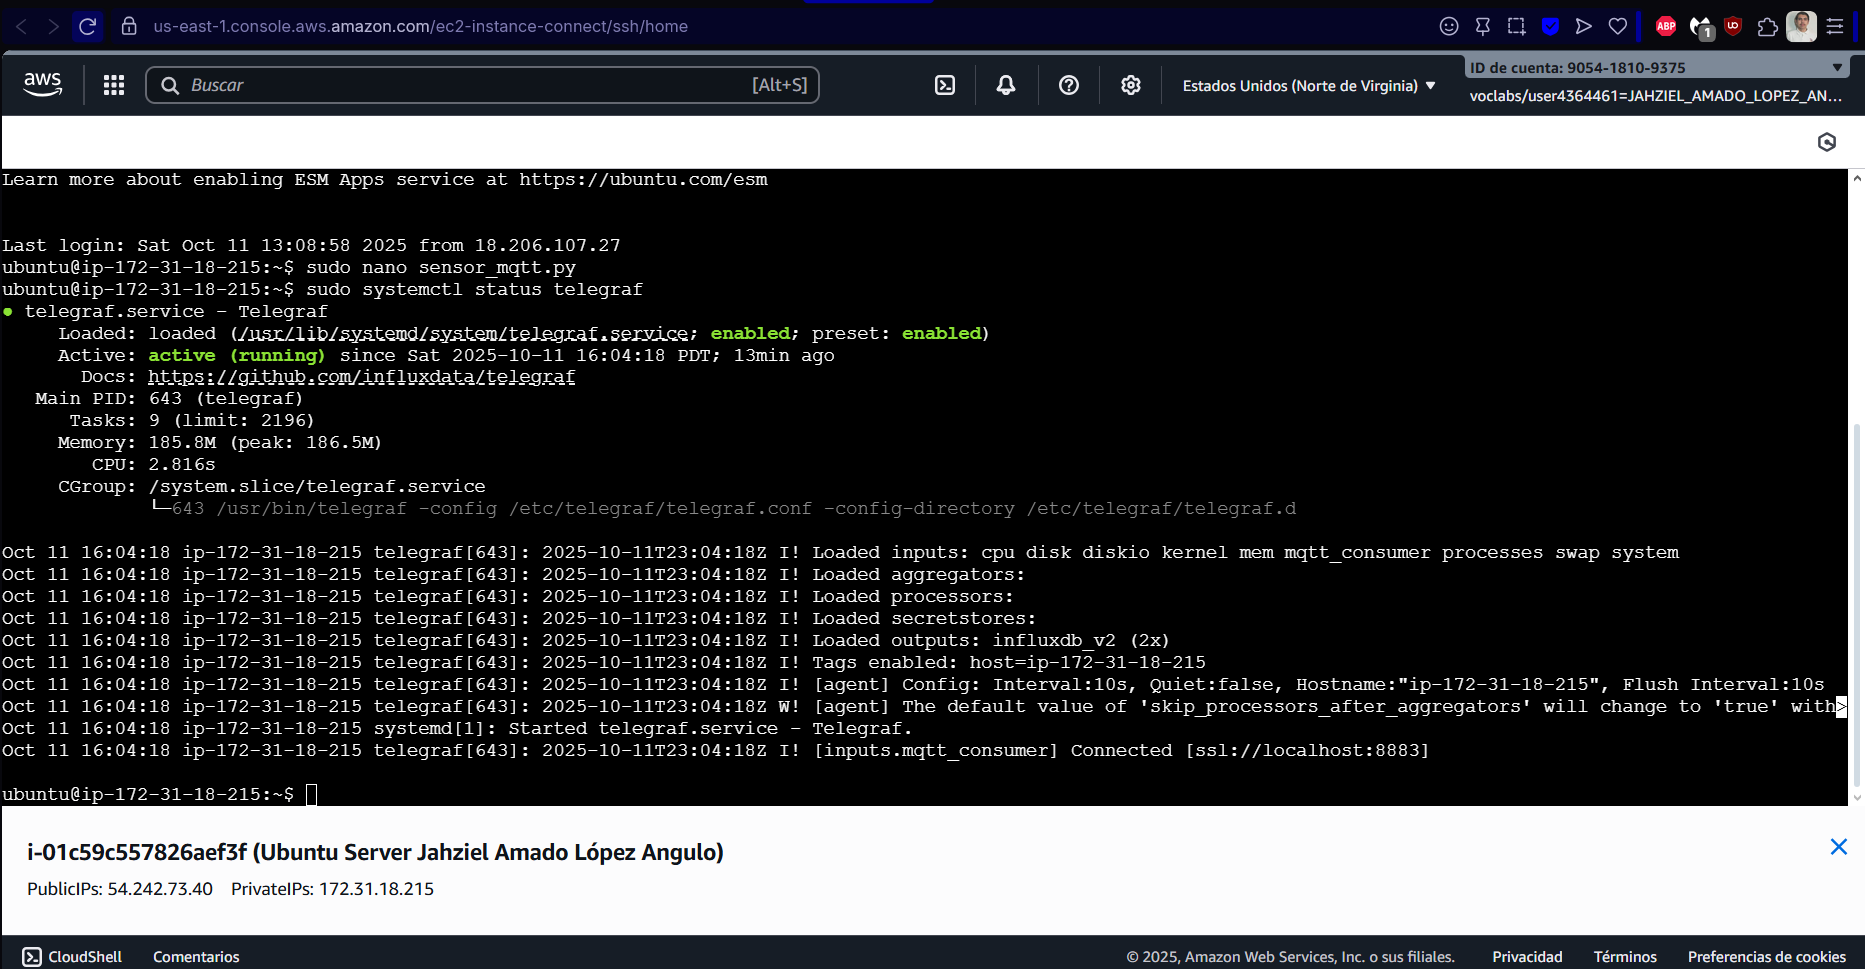
Task: Click the pin icon in browser toolbar
Action: [1483, 26]
